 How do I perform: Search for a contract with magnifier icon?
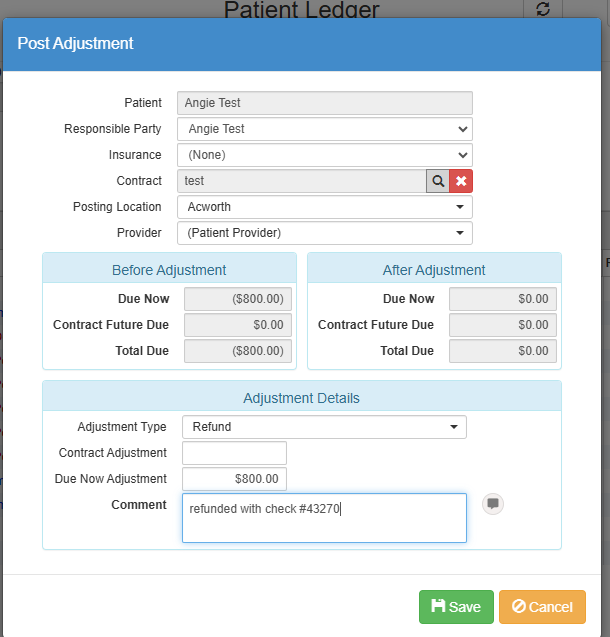437,181
